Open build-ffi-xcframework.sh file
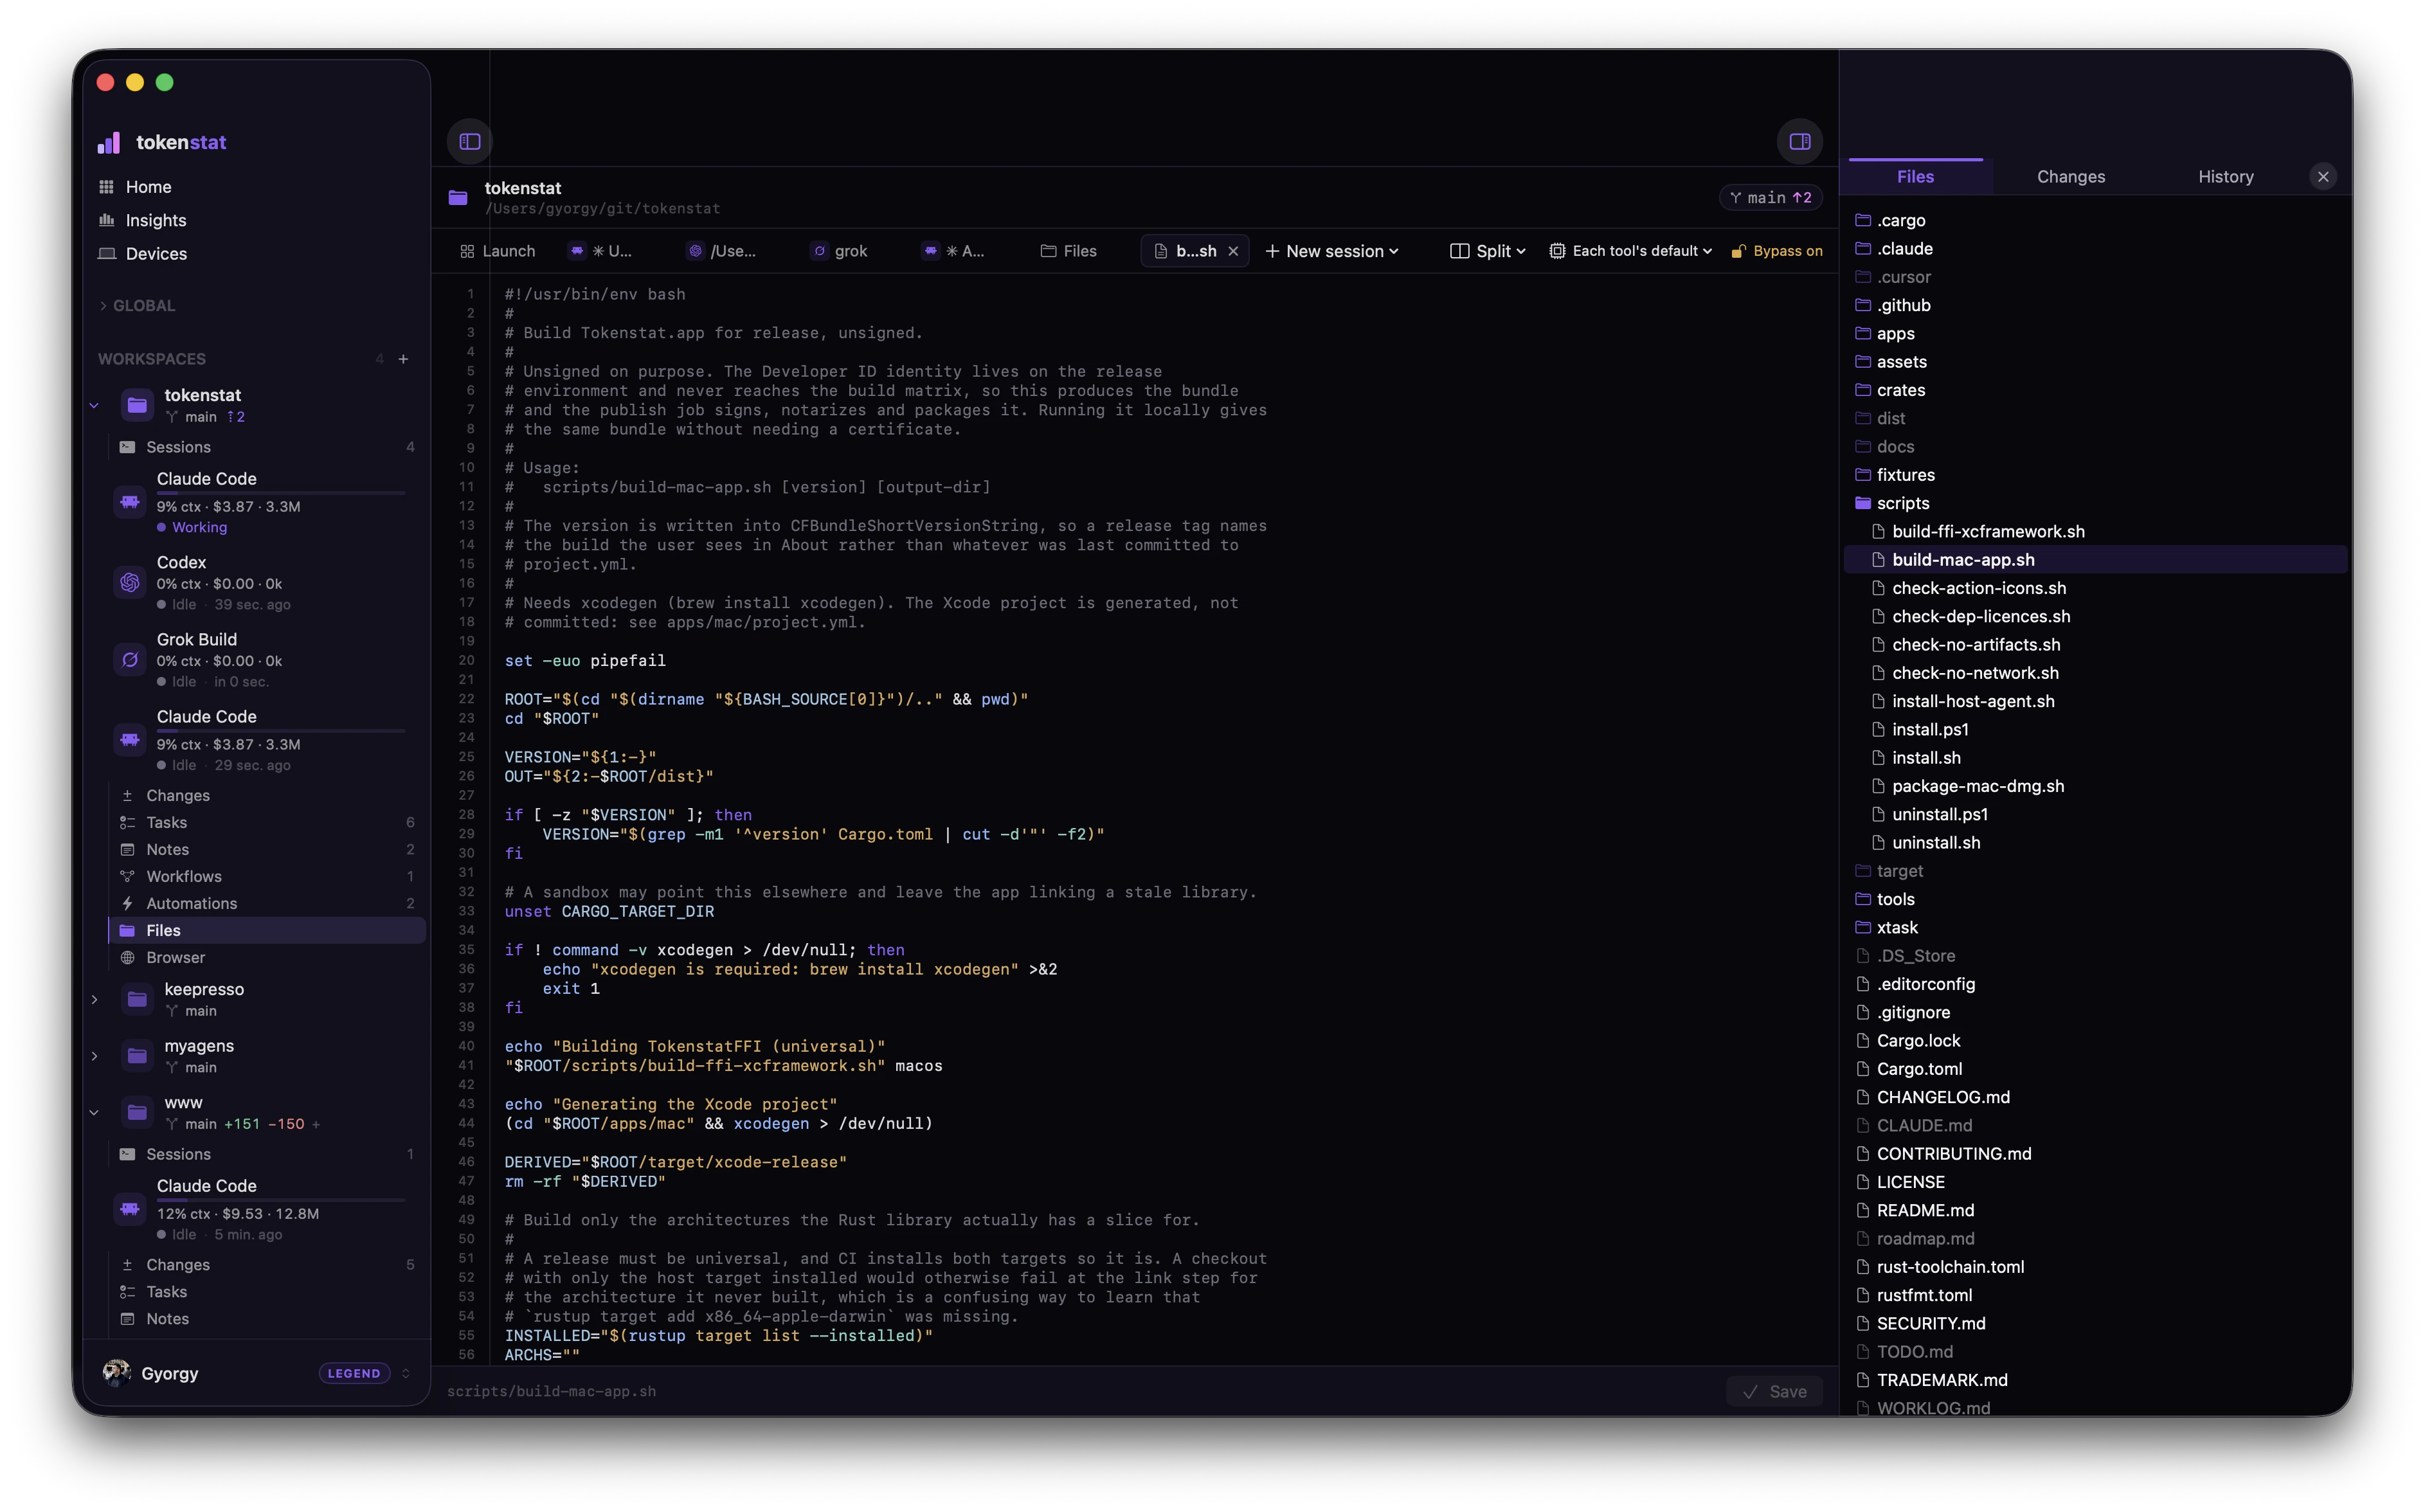 pos(2095,531)
